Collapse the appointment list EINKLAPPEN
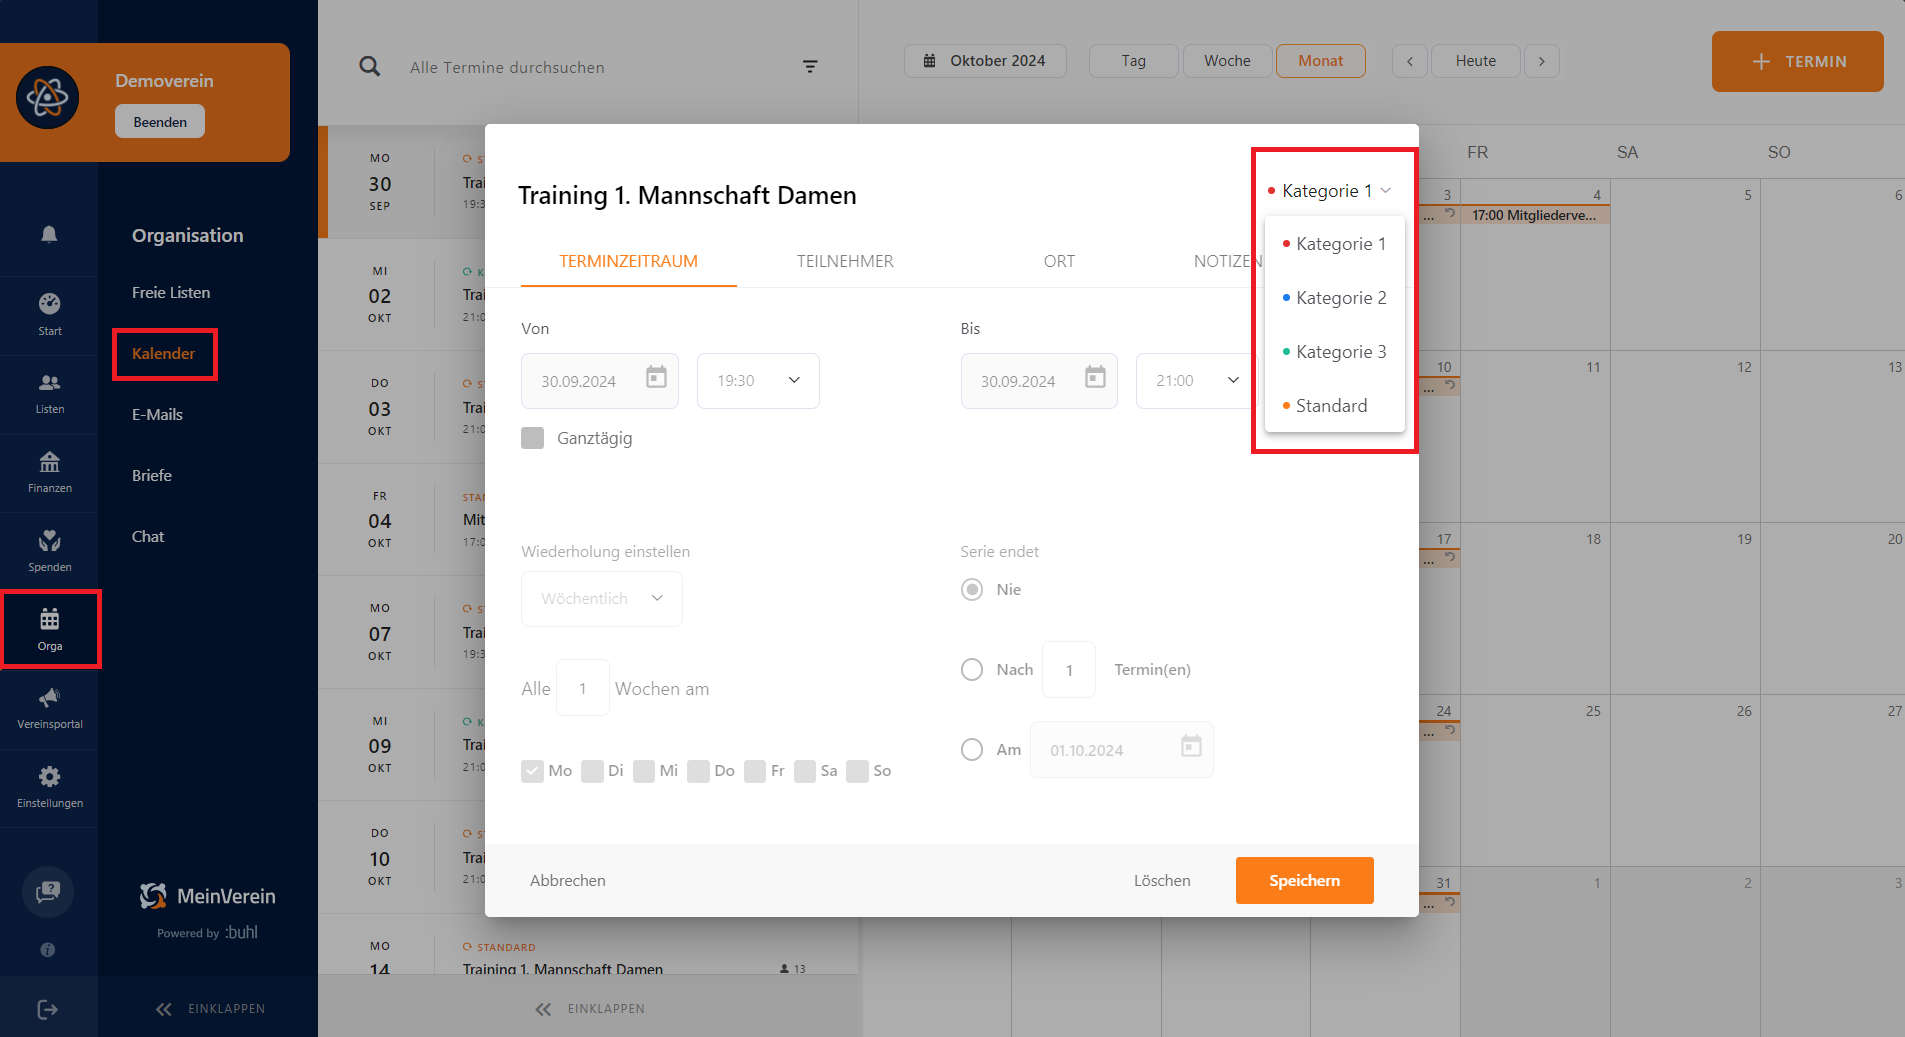This screenshot has height=1037, width=1905. coord(590,1009)
